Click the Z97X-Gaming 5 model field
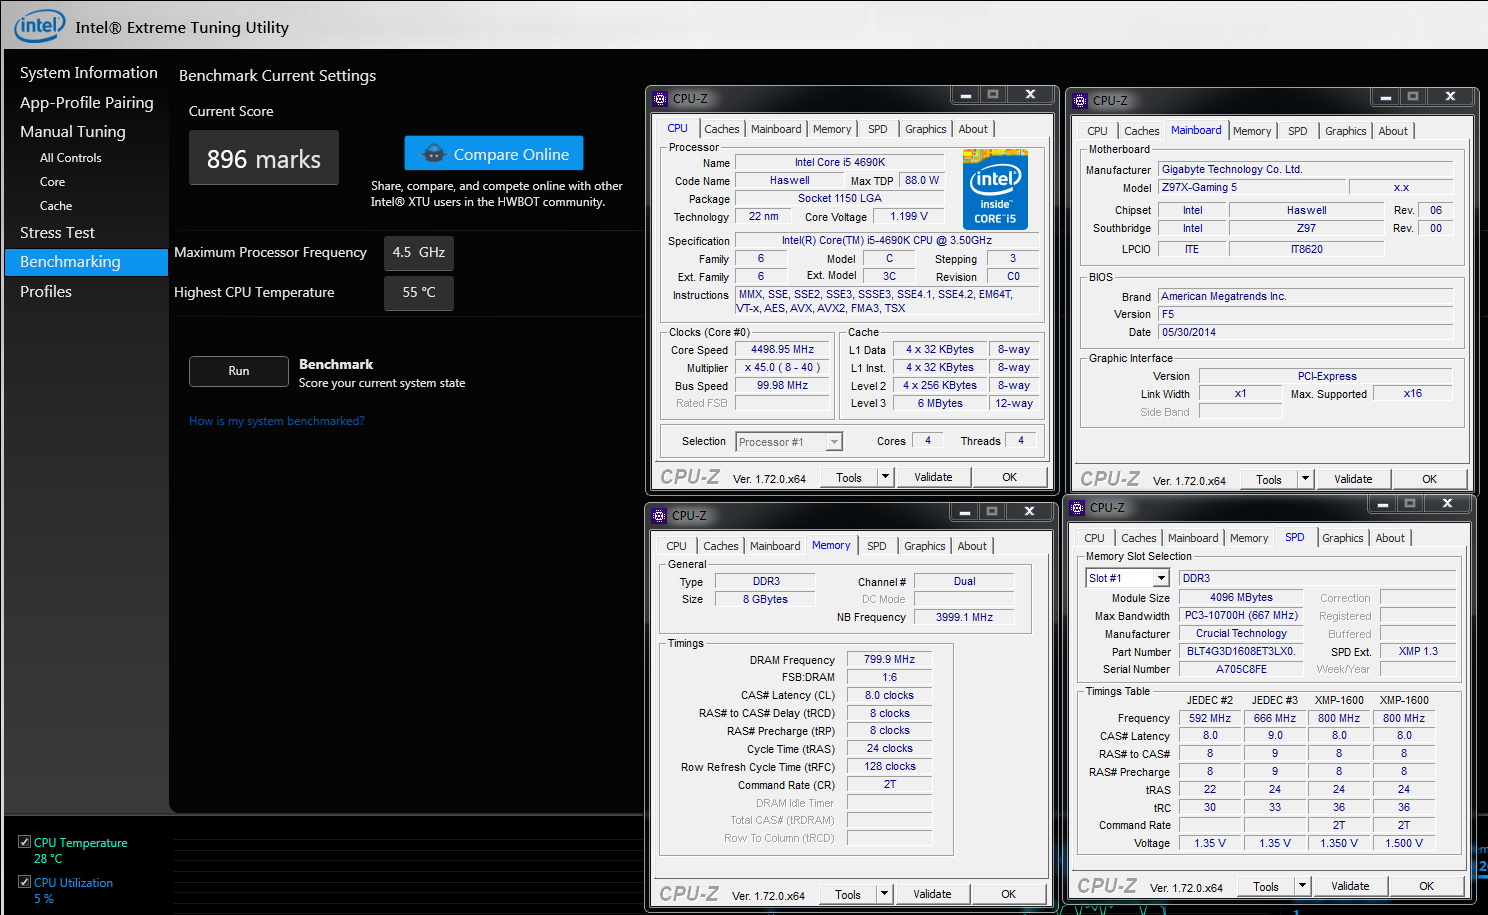The width and height of the screenshot is (1488, 915). pos(1251,187)
